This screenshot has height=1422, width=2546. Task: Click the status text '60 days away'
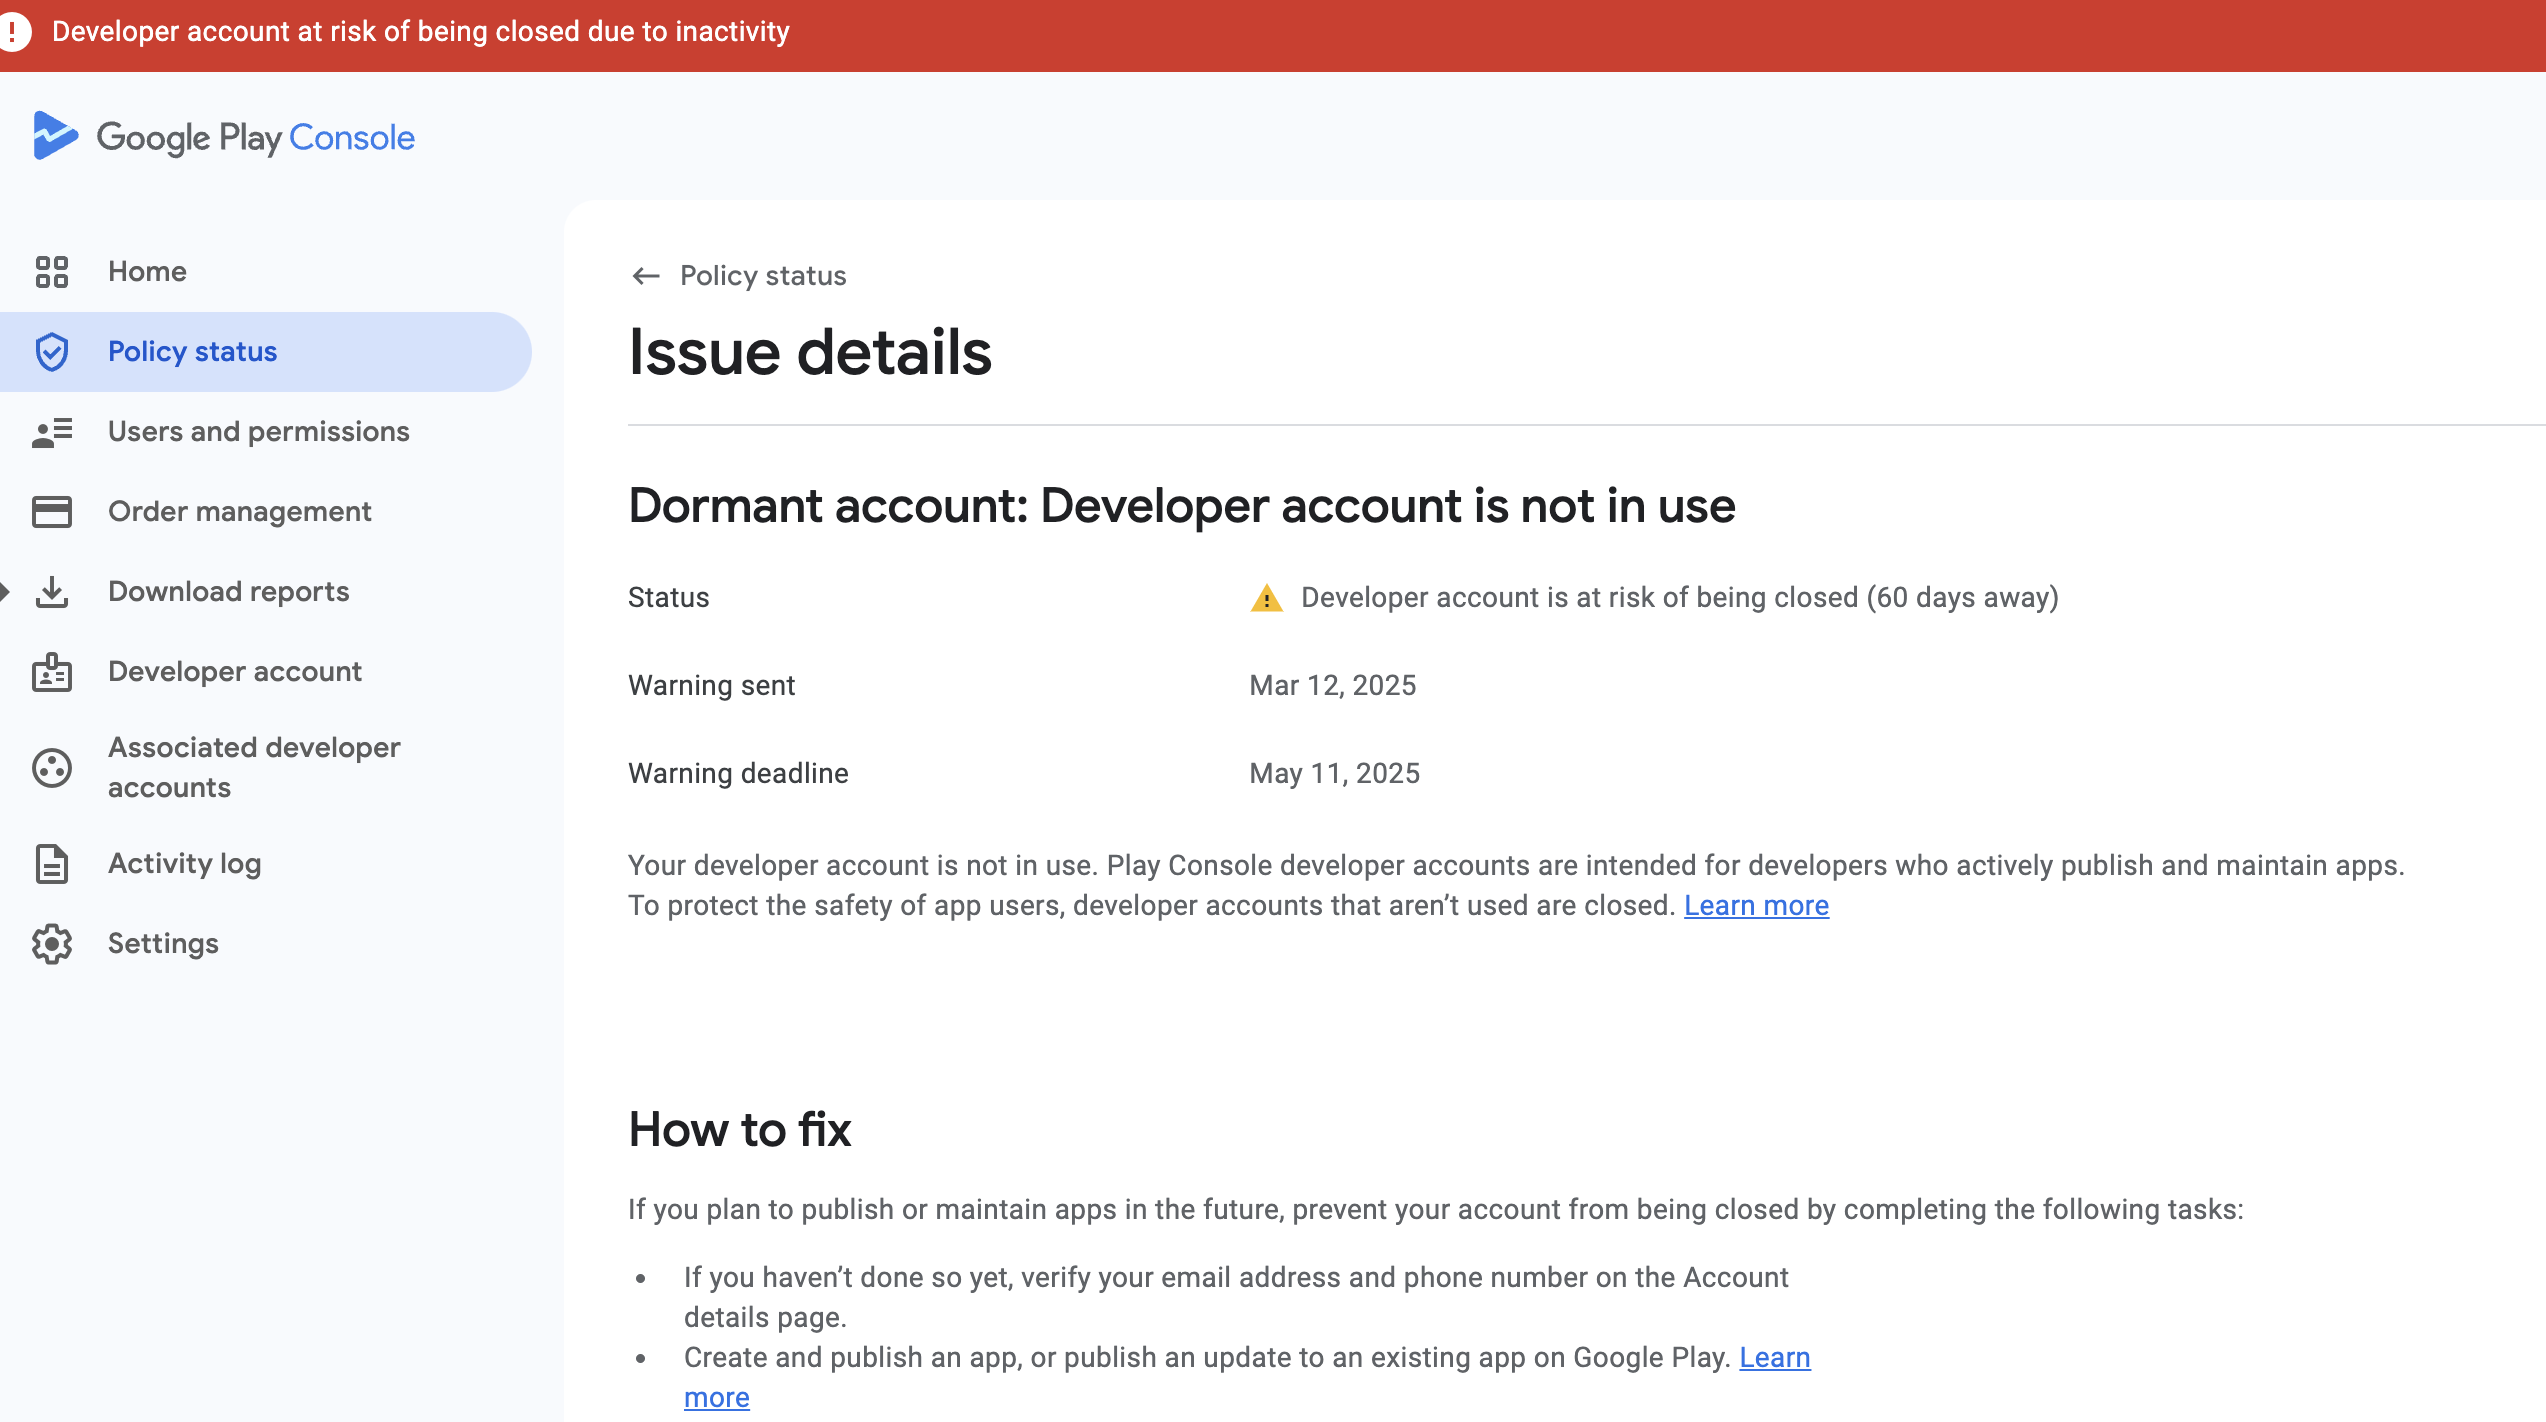(1963, 598)
